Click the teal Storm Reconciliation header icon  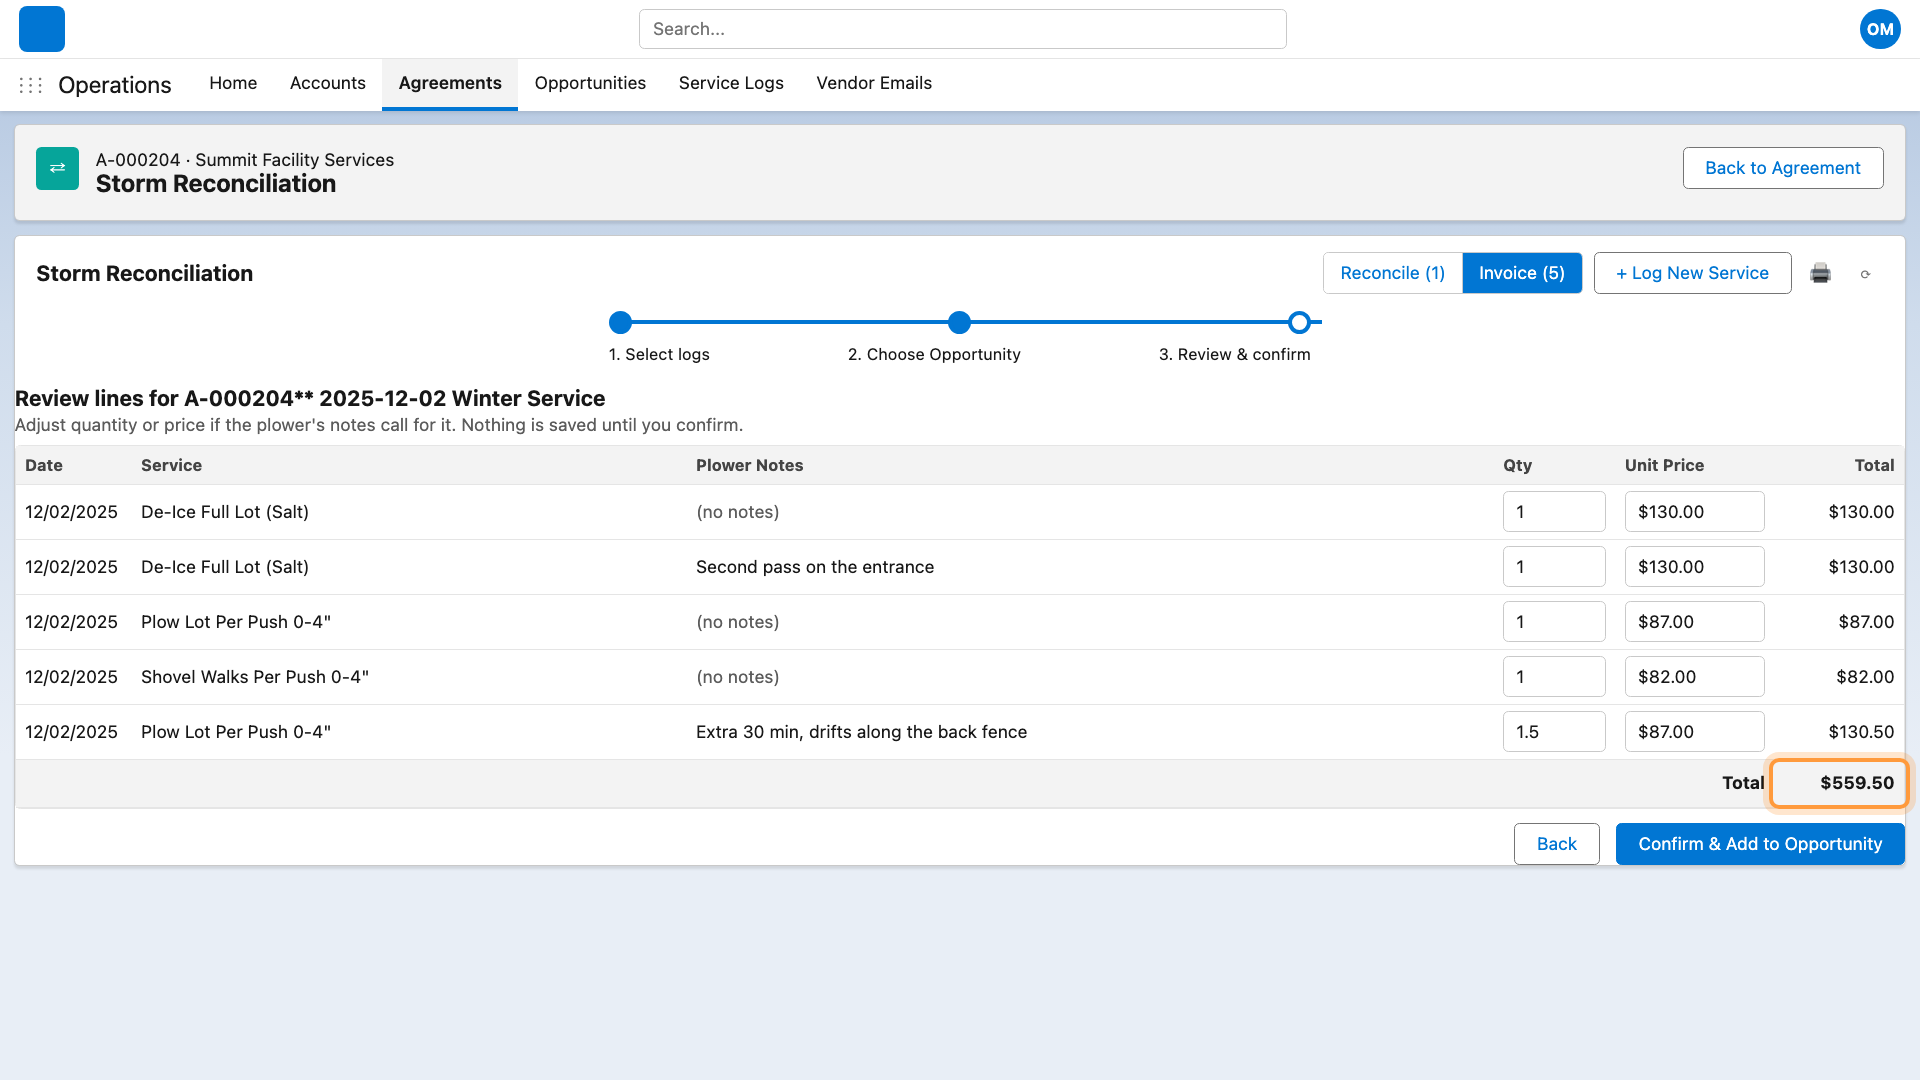pyautogui.click(x=57, y=168)
